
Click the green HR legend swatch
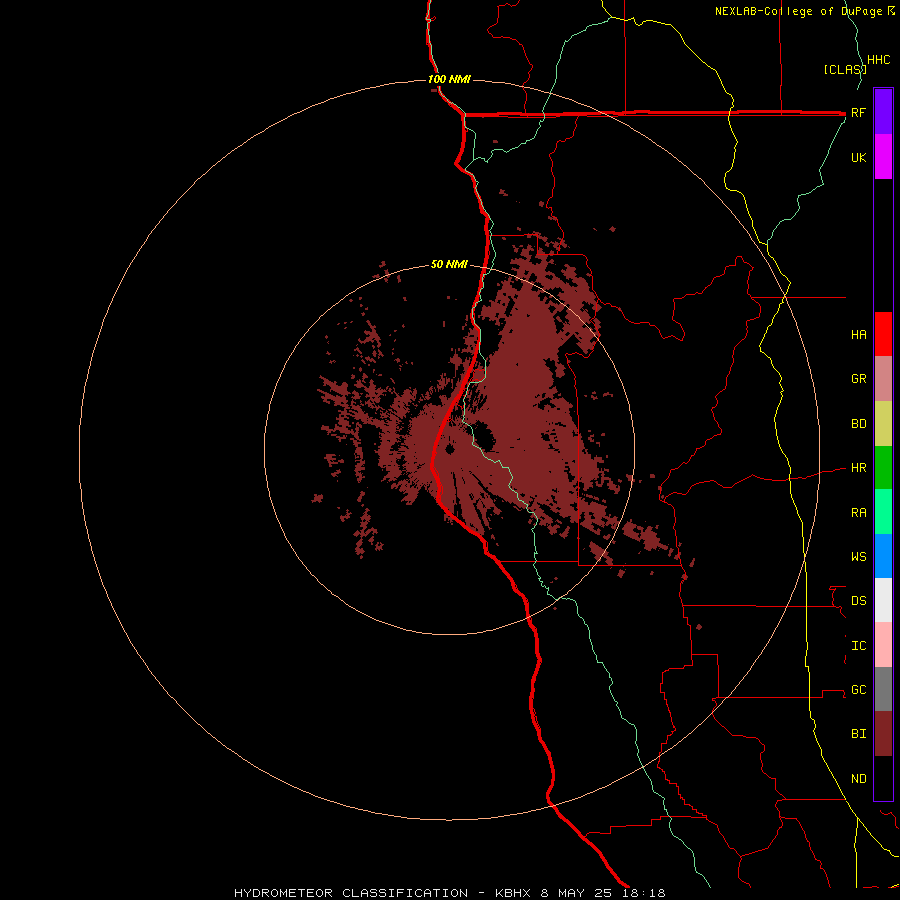click(x=883, y=468)
